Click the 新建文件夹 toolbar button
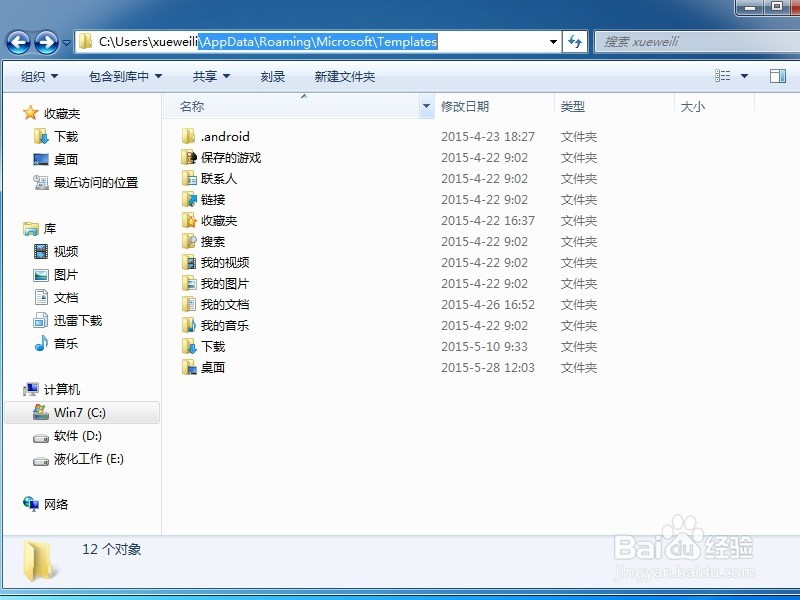Image resolution: width=800 pixels, height=600 pixels. pos(343,76)
